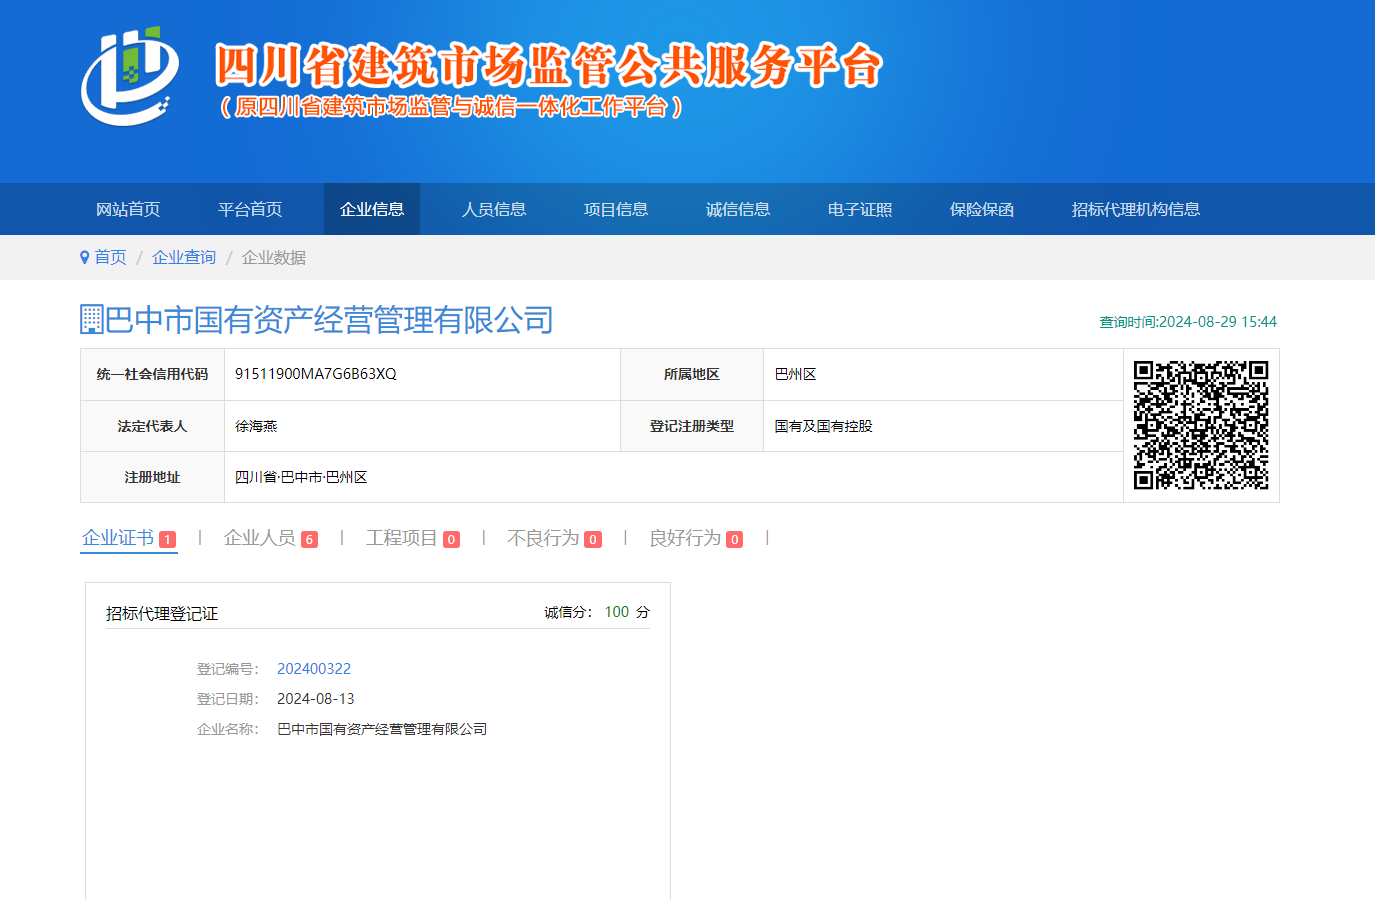Viewport: 1375px width, 900px height.
Task: Click the QR code image
Action: (x=1200, y=425)
